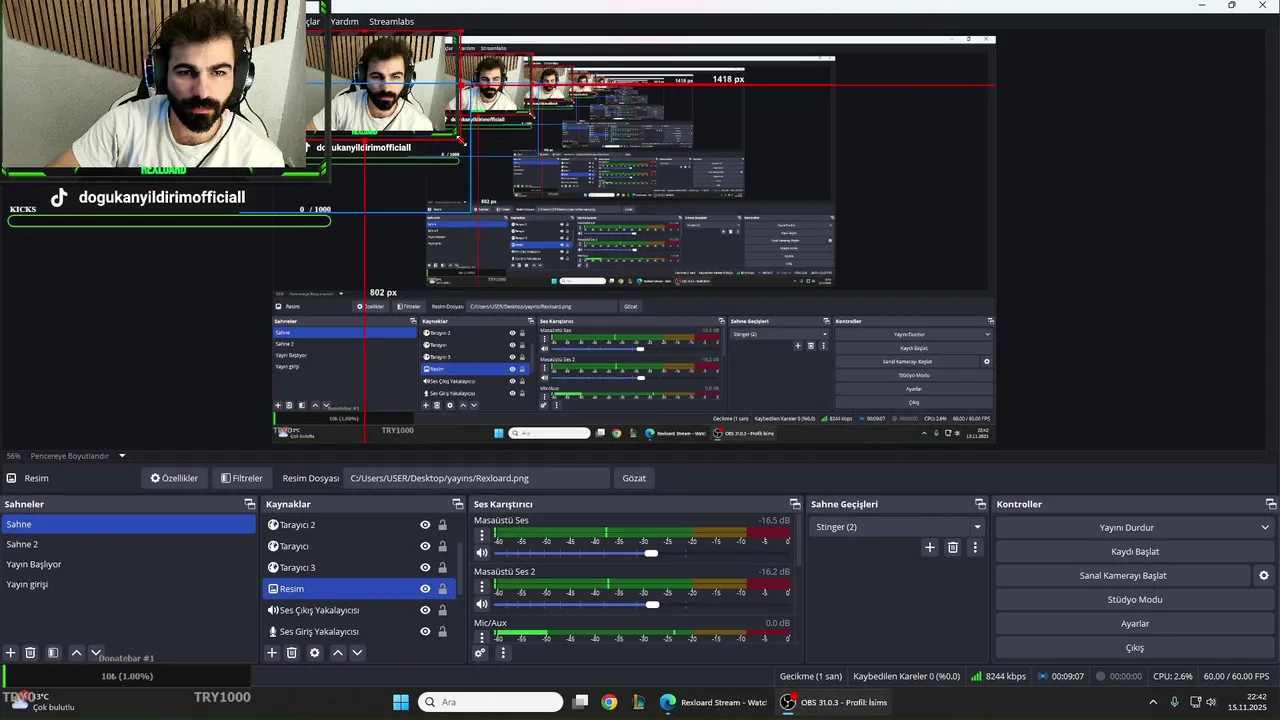This screenshot has height=720, width=1280.
Task: Open Pencereye Boyutlandır scaling dropdown
Action: coord(79,456)
